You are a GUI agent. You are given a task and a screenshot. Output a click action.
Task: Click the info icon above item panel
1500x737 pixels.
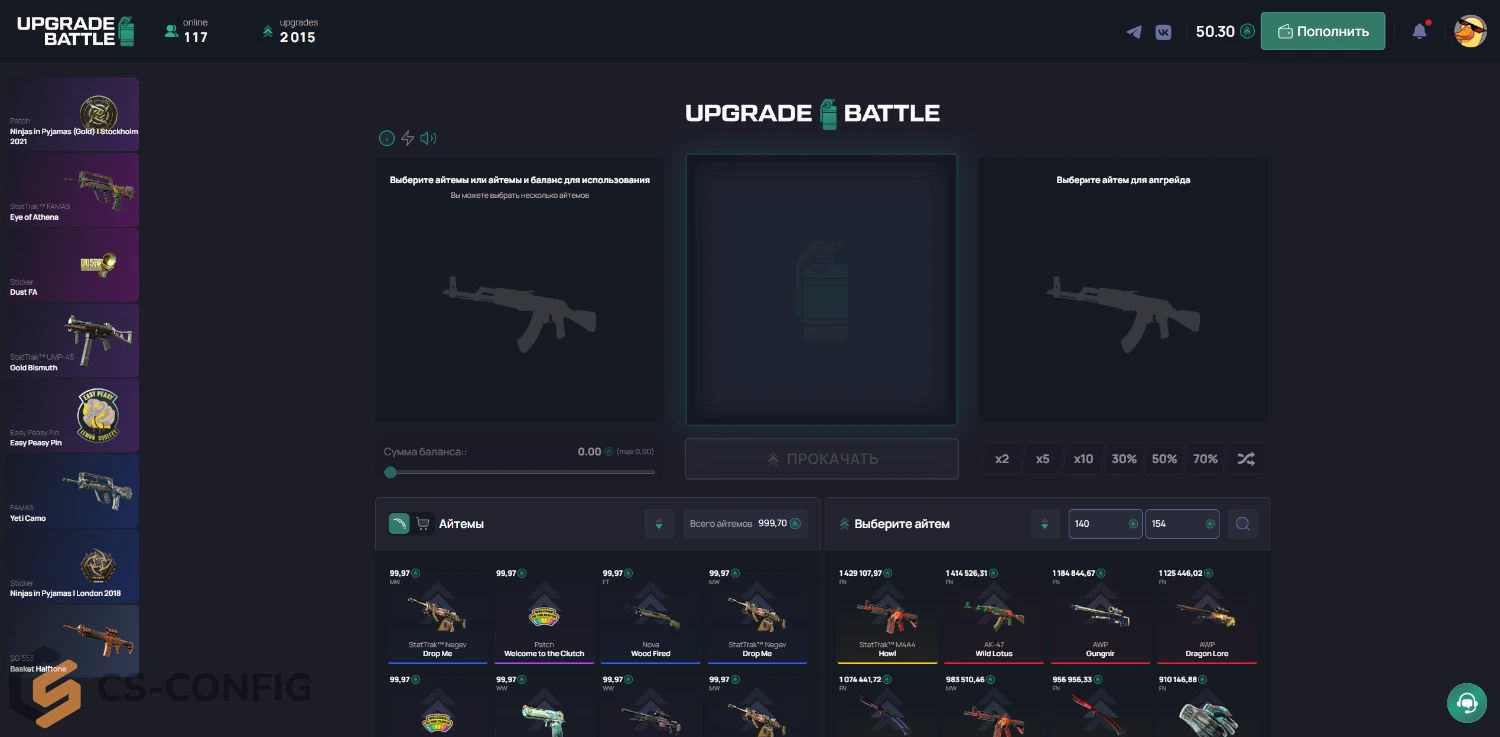click(387, 138)
